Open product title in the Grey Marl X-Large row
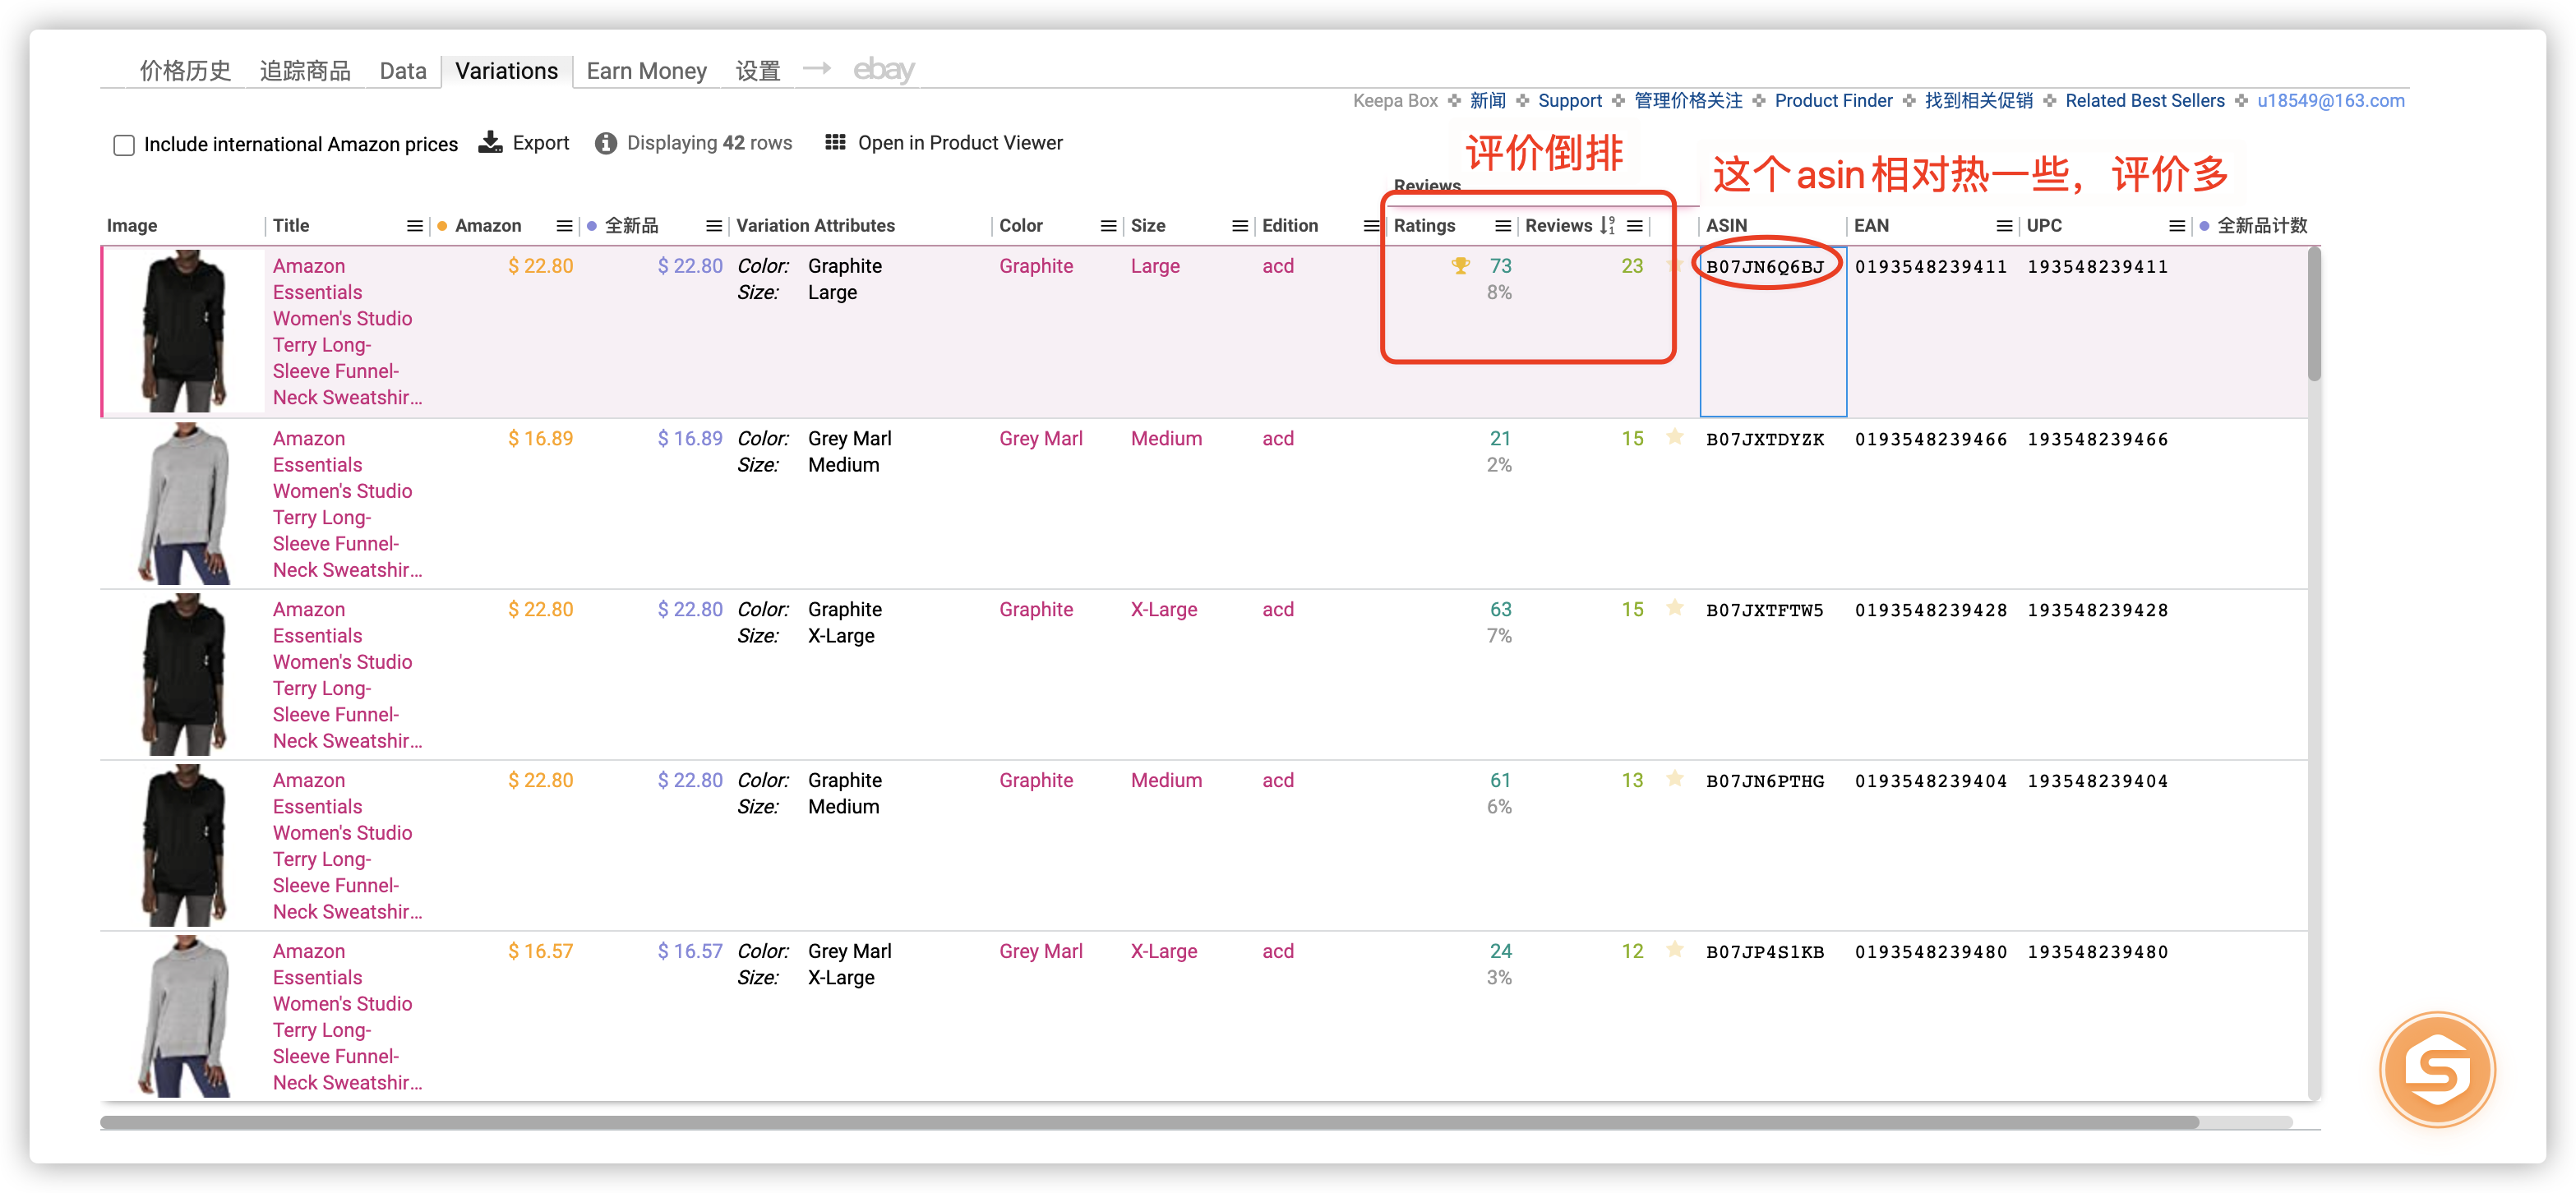 pyautogui.click(x=347, y=1017)
